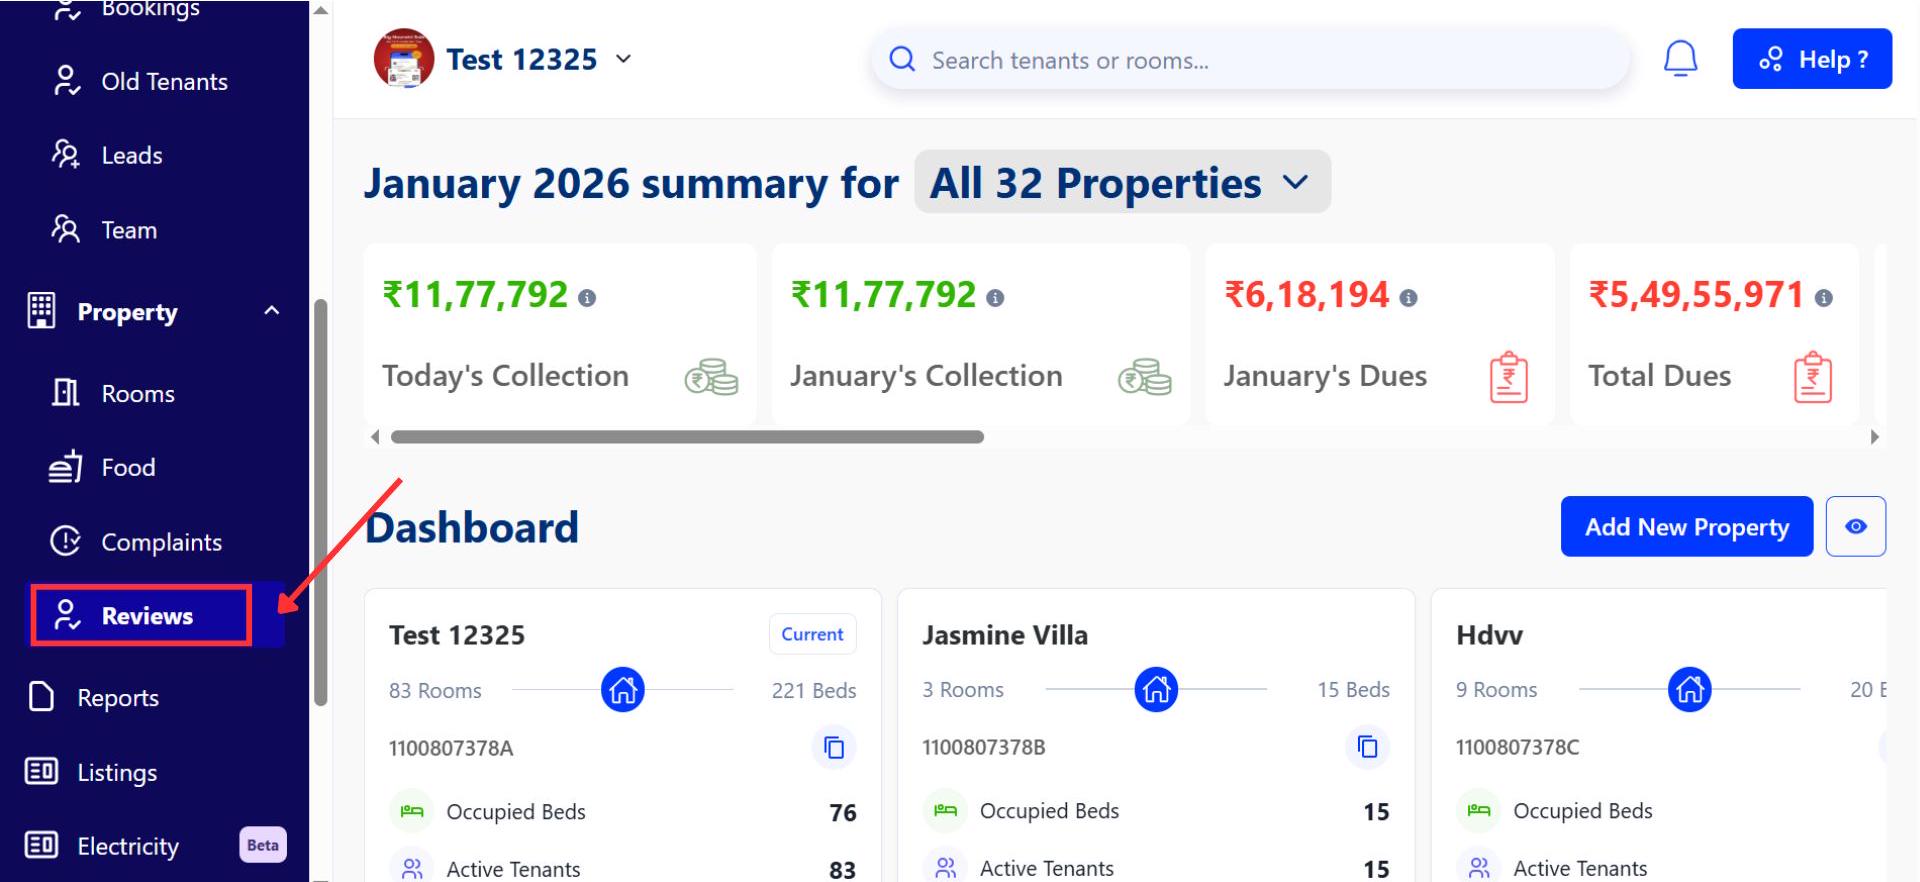Click info icon beside Today's Collection amount
The height and width of the screenshot is (882, 1920).
pos(588,298)
